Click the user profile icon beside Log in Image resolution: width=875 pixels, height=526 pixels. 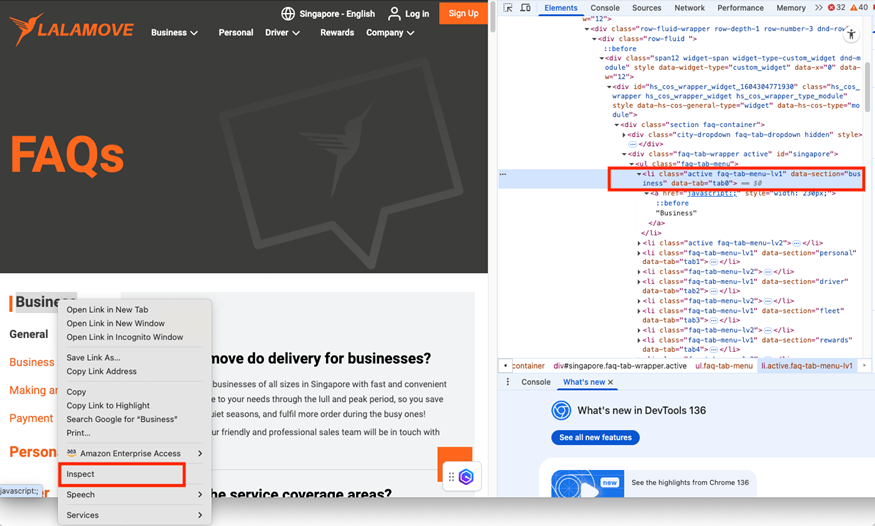point(394,13)
